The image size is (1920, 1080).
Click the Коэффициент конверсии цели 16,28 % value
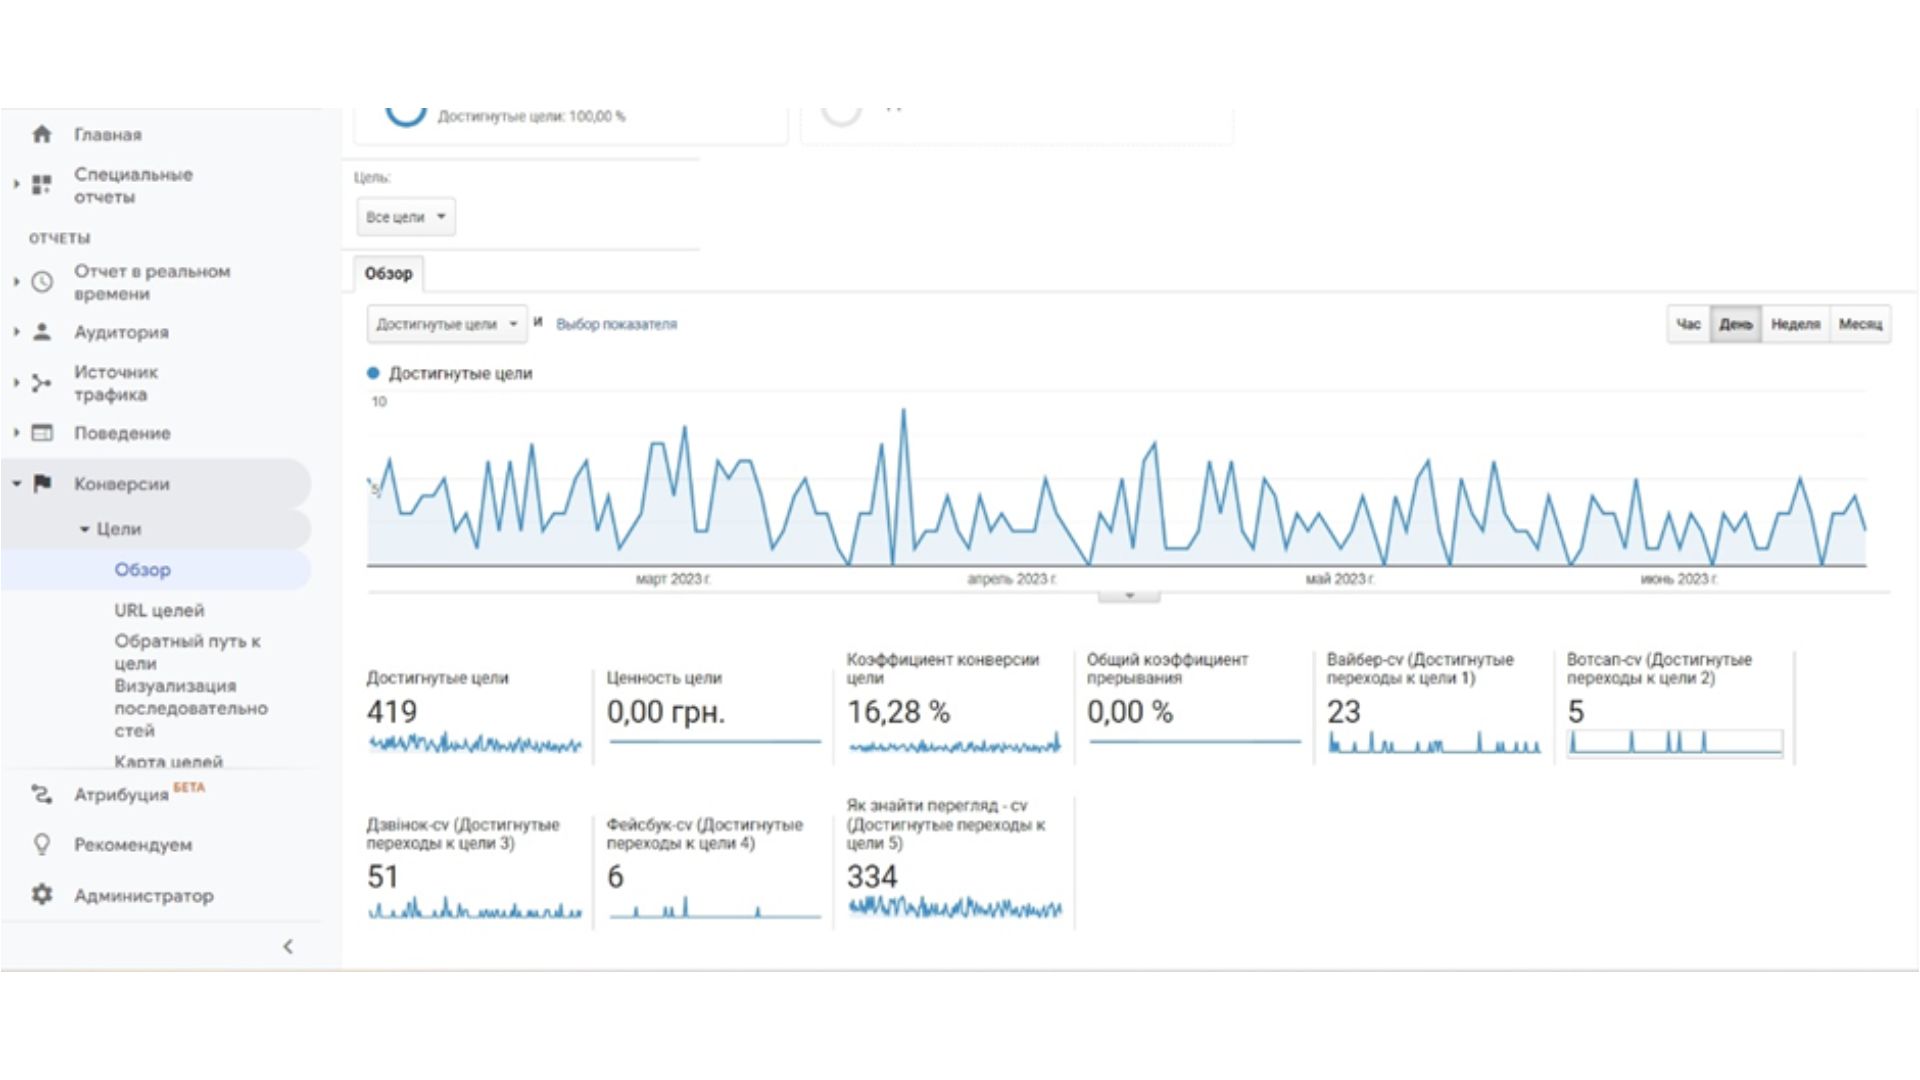coord(898,712)
